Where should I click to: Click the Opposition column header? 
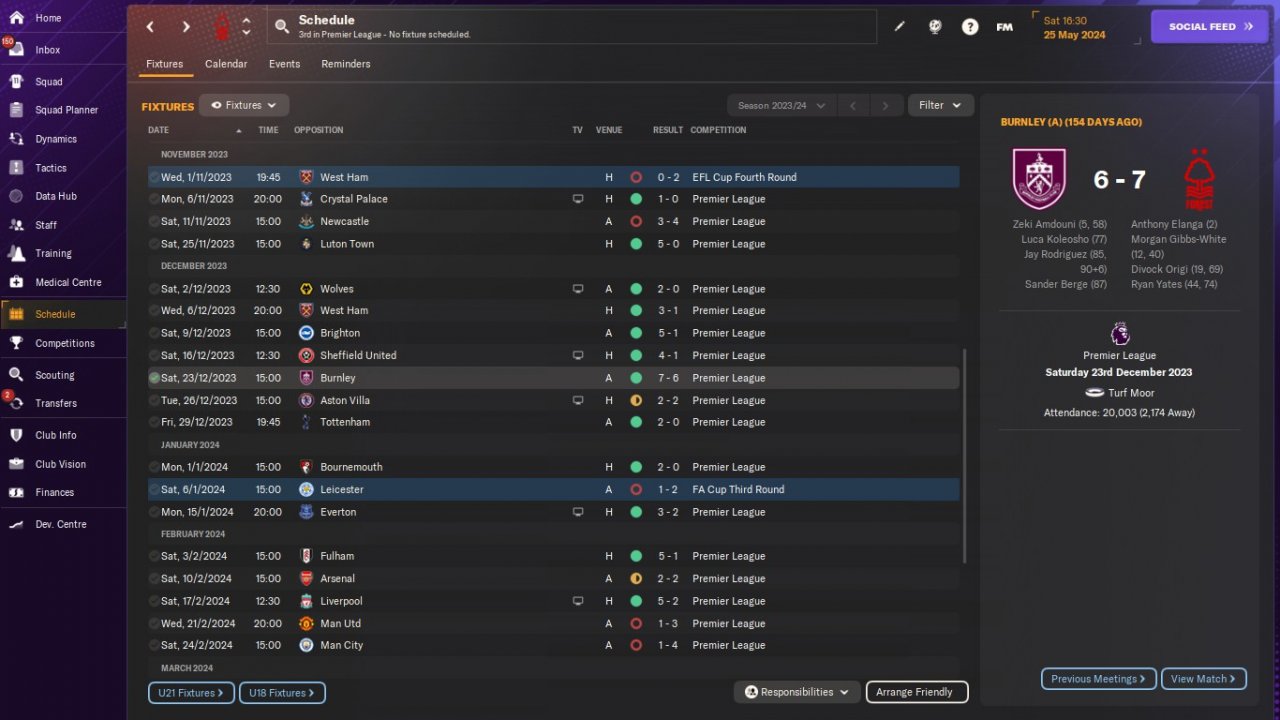pyautogui.click(x=318, y=130)
